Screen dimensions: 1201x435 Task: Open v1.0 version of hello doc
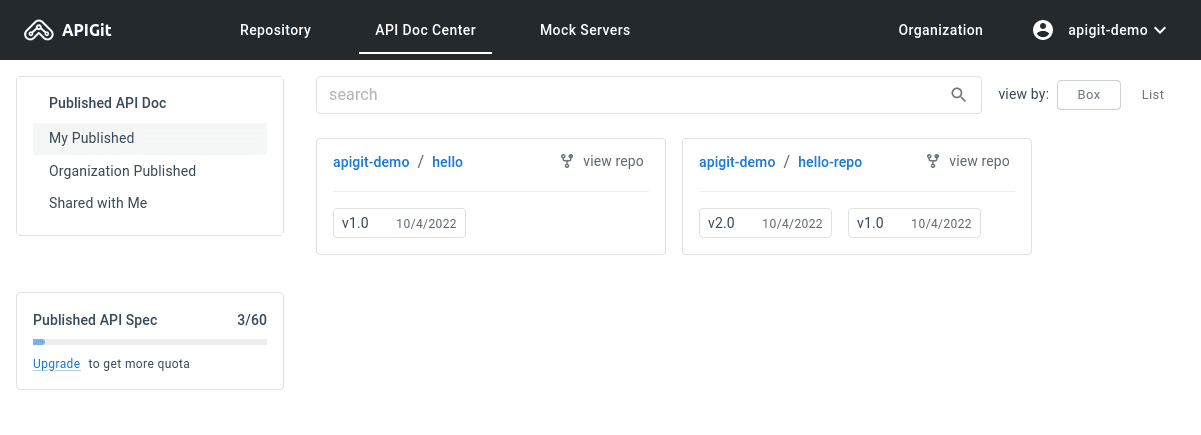[x=399, y=223]
